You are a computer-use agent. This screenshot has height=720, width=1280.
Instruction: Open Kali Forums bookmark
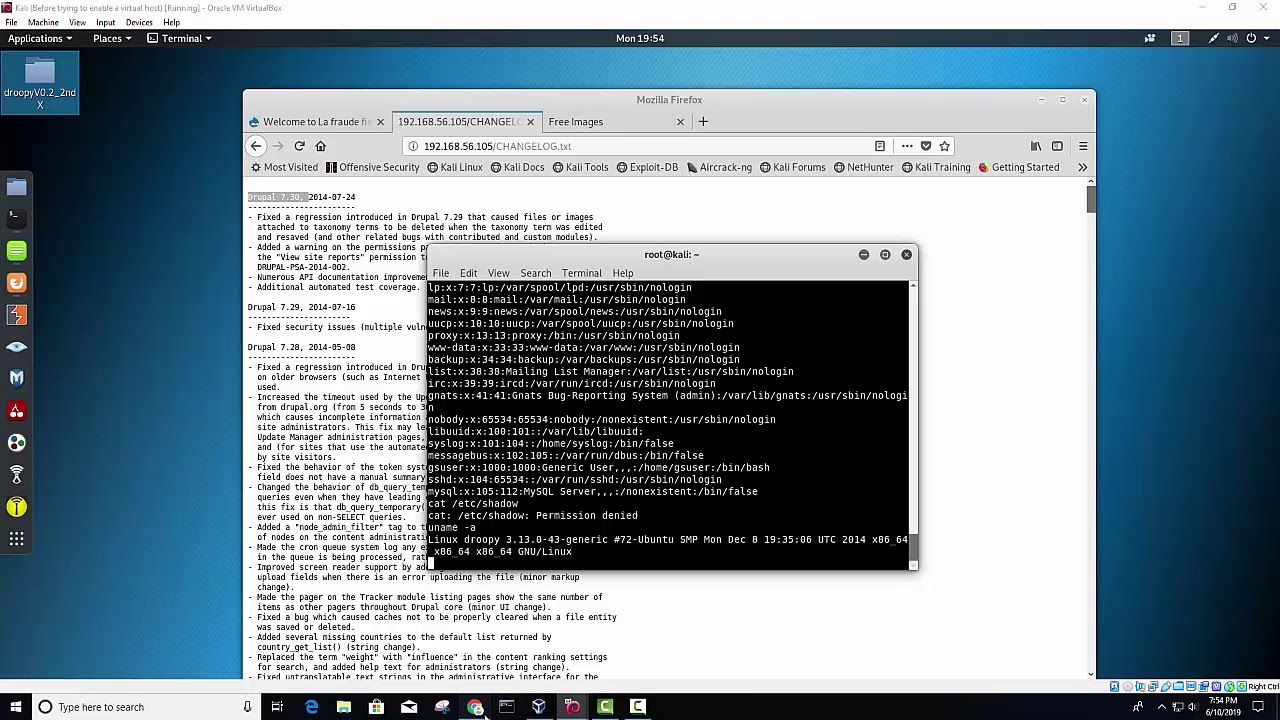click(792, 167)
